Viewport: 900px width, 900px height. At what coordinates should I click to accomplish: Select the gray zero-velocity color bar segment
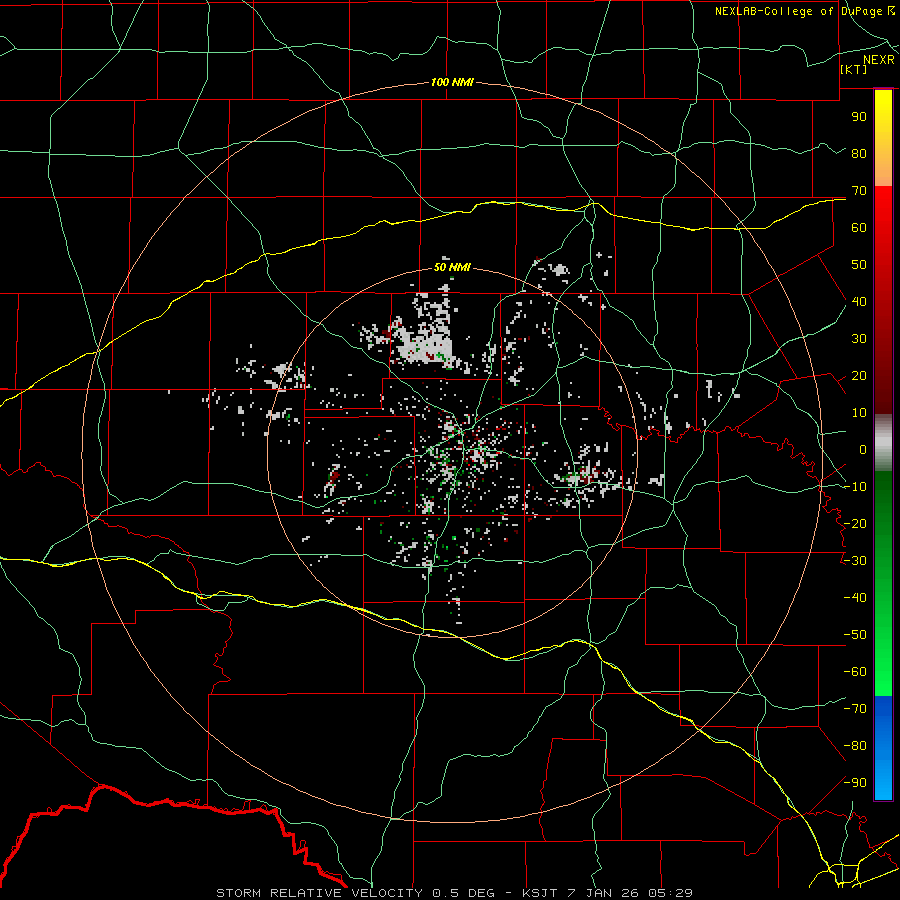click(x=883, y=445)
